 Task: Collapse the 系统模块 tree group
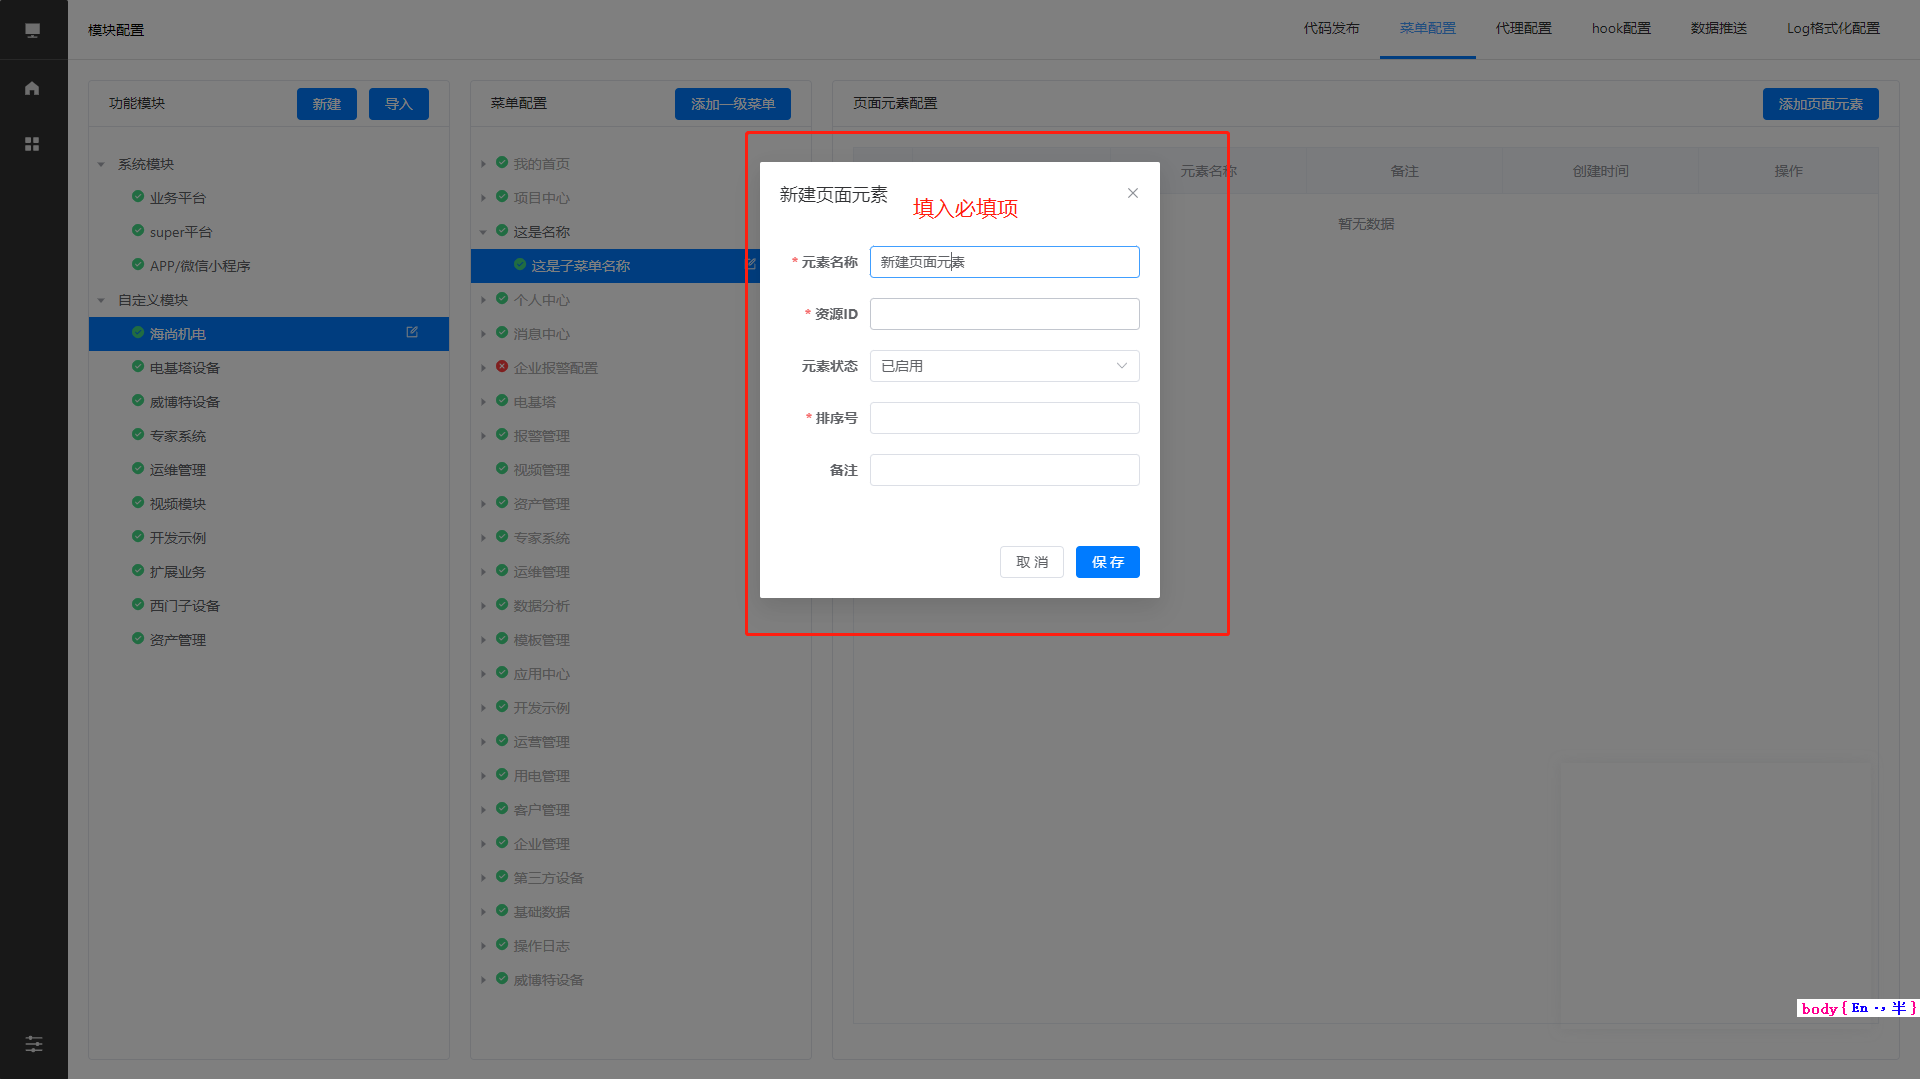click(x=101, y=164)
